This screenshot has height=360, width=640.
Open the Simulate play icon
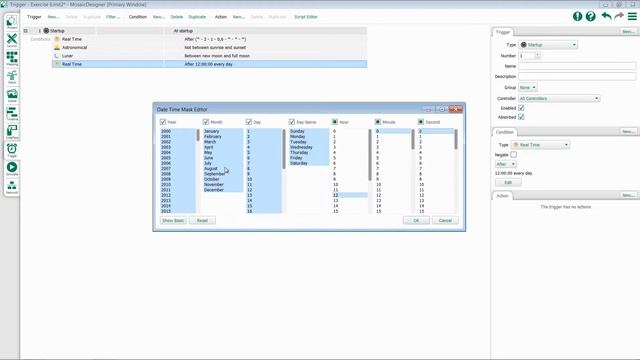click(x=12, y=168)
